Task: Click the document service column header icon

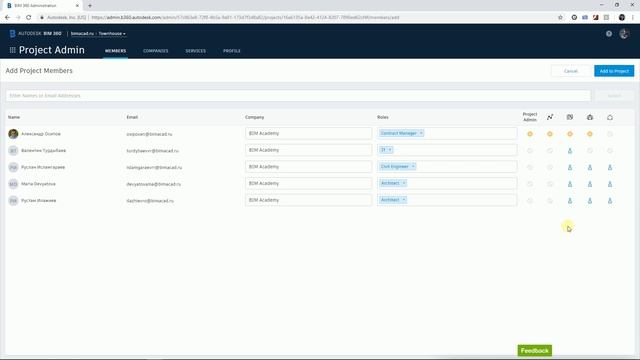Action: point(570,117)
